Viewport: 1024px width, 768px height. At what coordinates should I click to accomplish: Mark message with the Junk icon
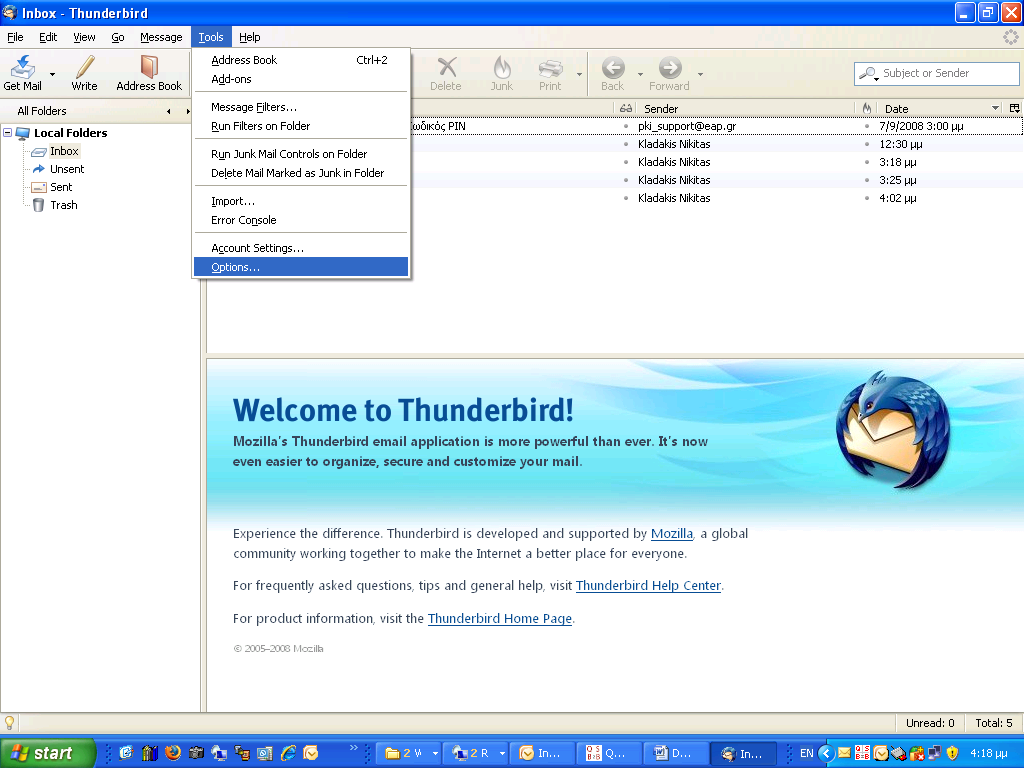pyautogui.click(x=502, y=66)
